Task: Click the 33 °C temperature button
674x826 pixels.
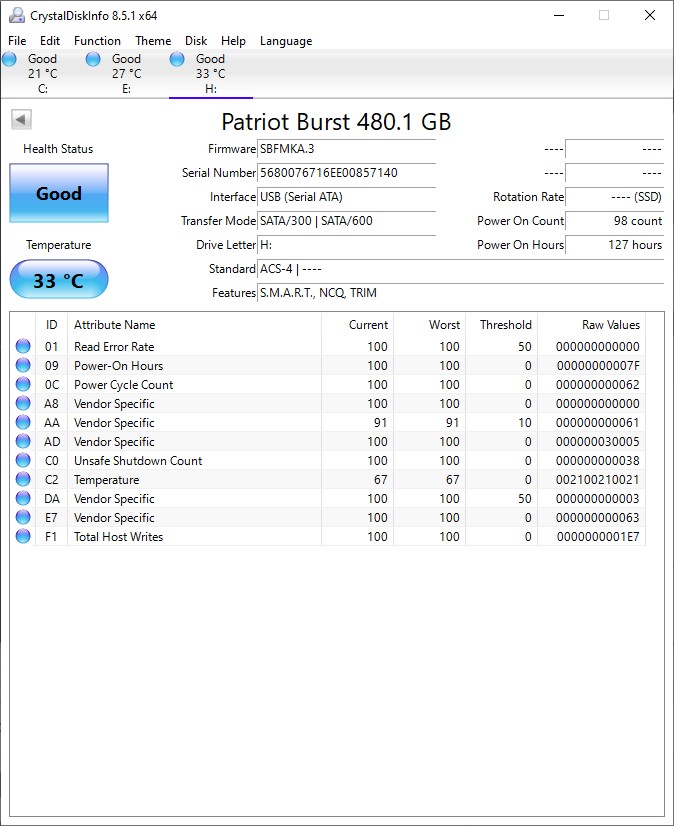Action: (59, 280)
